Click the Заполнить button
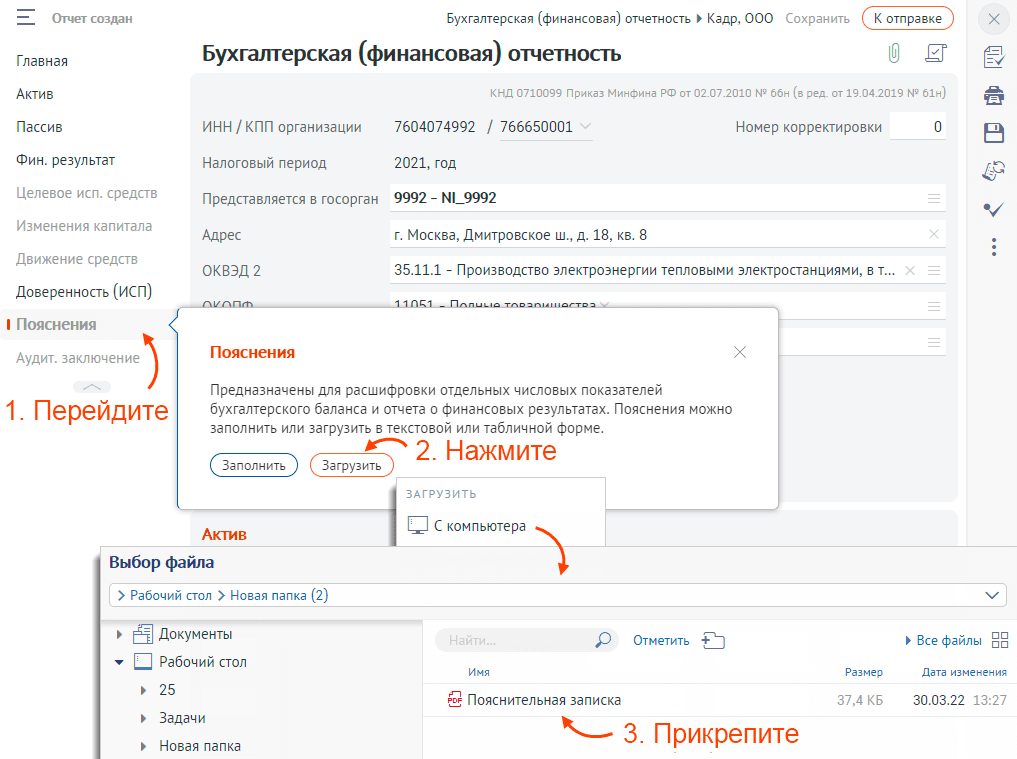Viewport: 1017px width, 759px height. pyautogui.click(x=254, y=465)
